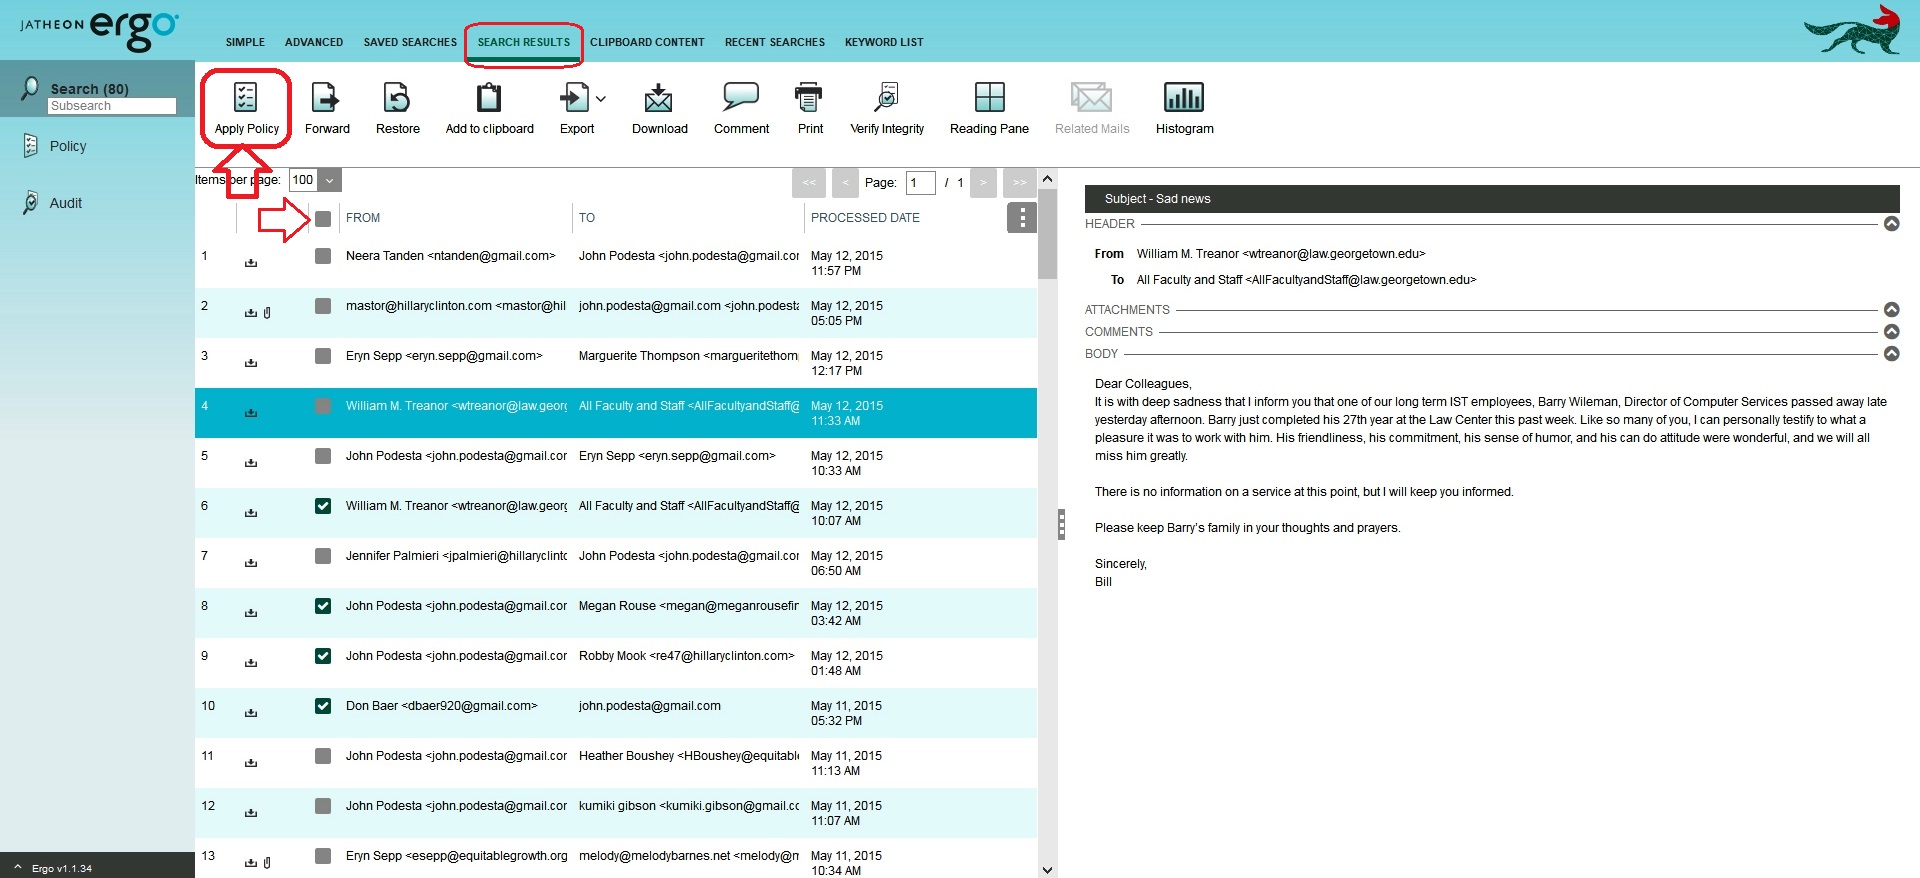The height and width of the screenshot is (878, 1920).
Task: Open the SAVED SEARCHES tab
Action: (x=410, y=42)
